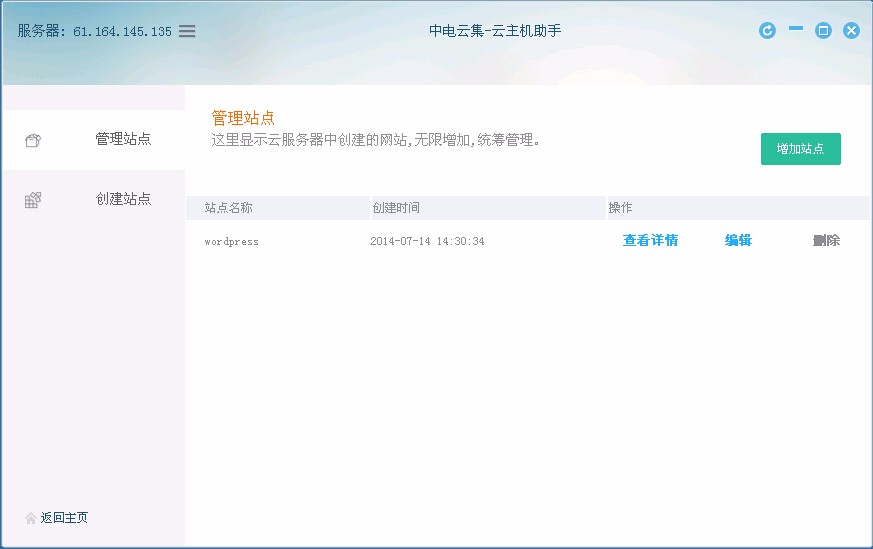The image size is (873, 549).
Task: Close the 云主机助手 window
Action: coord(851,31)
